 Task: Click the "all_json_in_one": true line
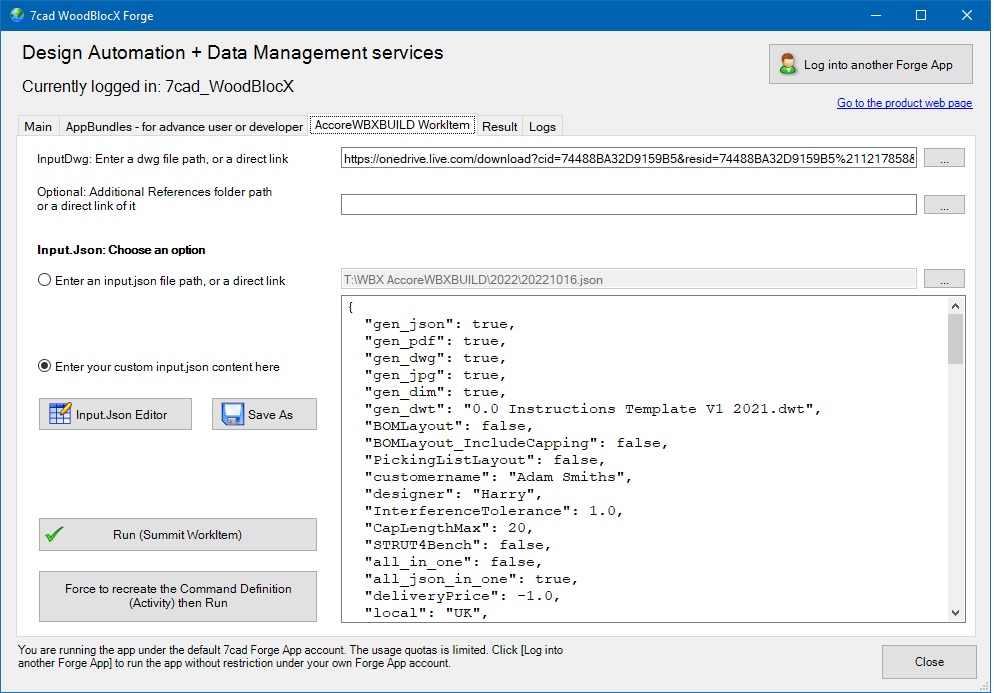pyautogui.click(x=471, y=579)
